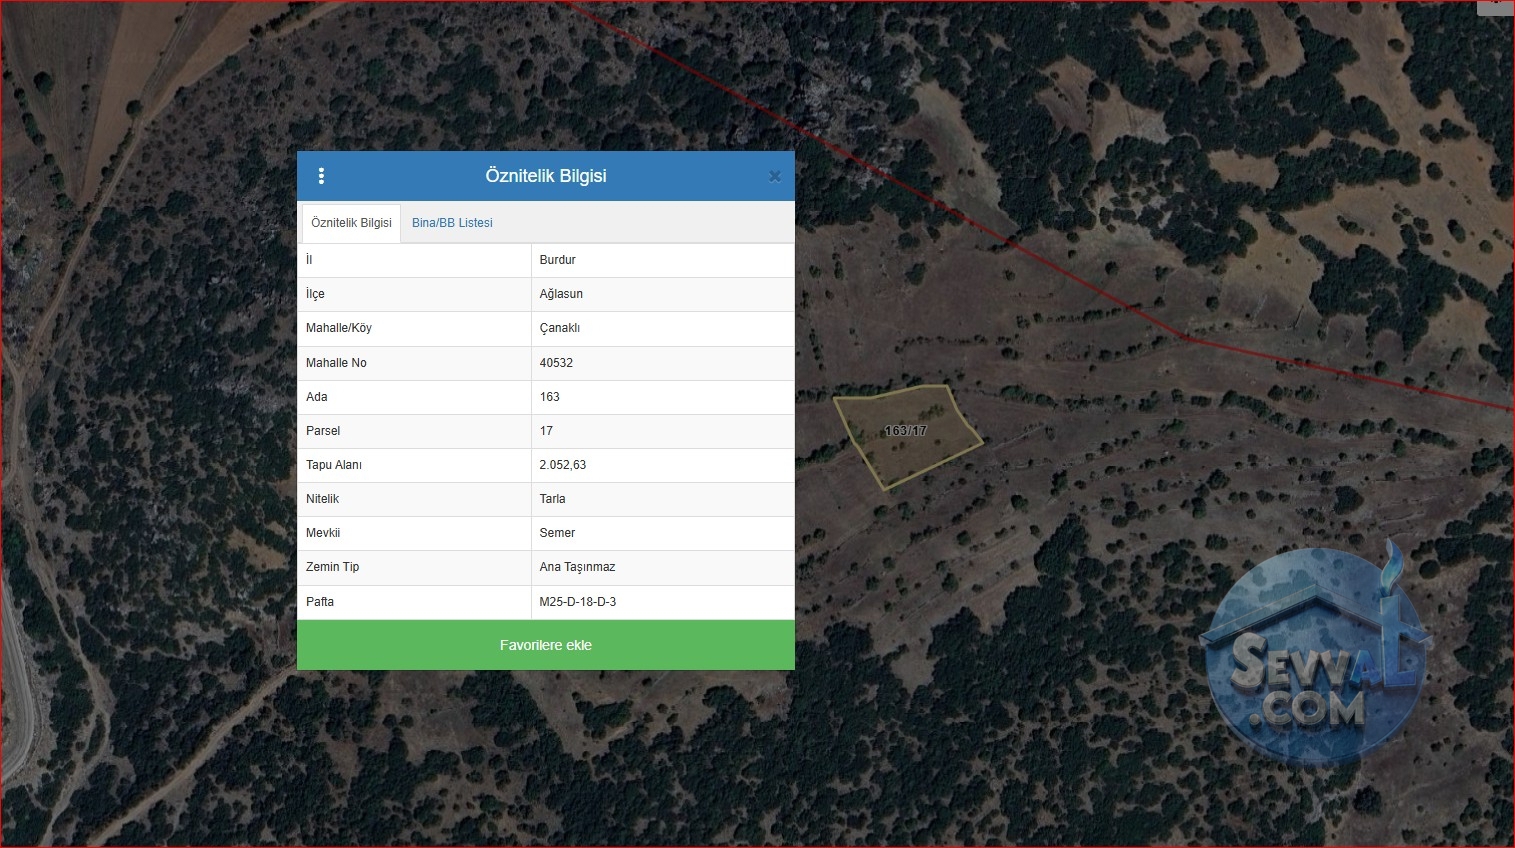This screenshot has width=1515, height=848.
Task: Click the Burdur value cell
Action: pos(663,260)
